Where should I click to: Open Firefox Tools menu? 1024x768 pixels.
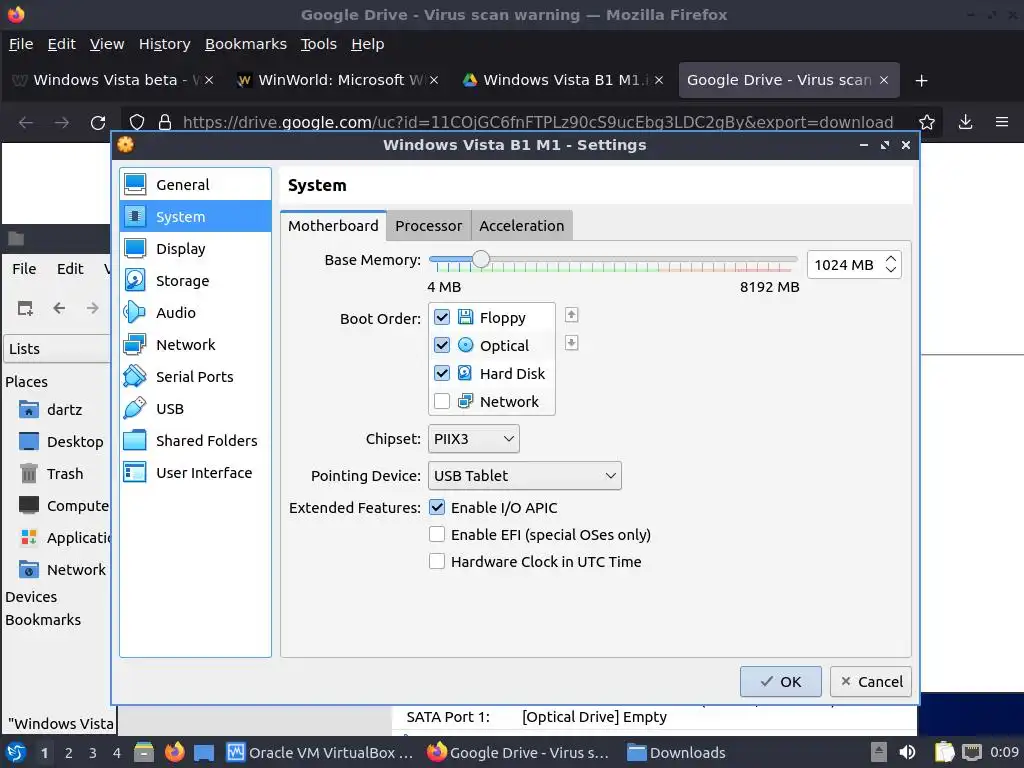pos(319,44)
